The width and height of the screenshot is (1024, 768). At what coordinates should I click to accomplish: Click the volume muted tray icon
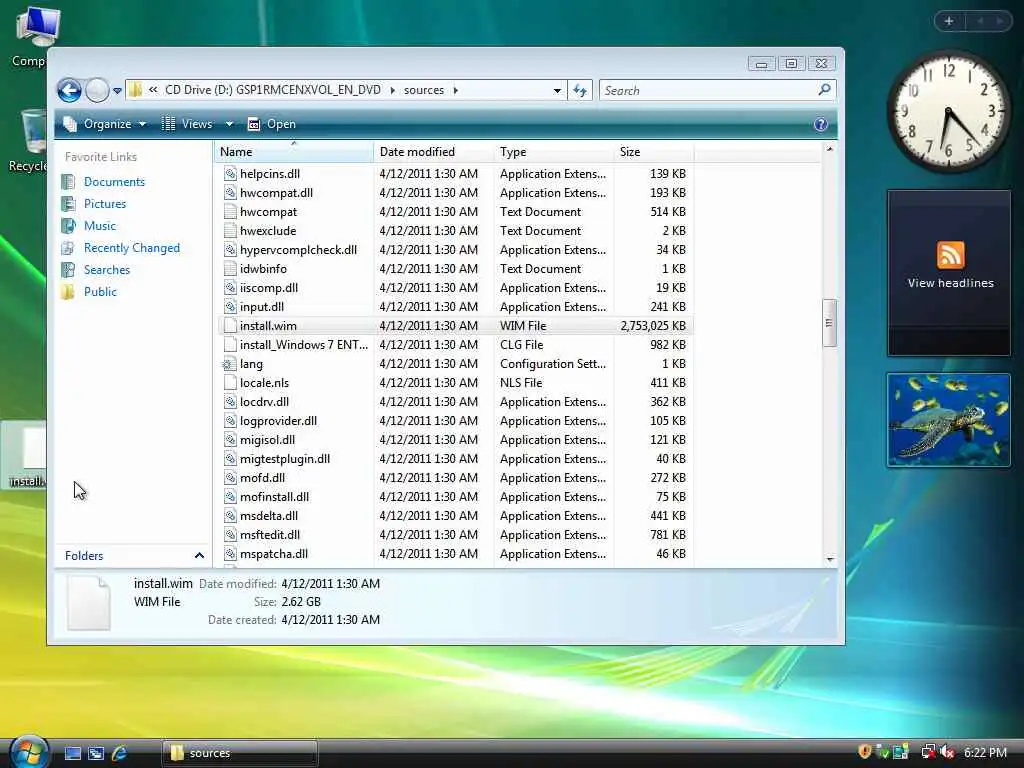948,752
